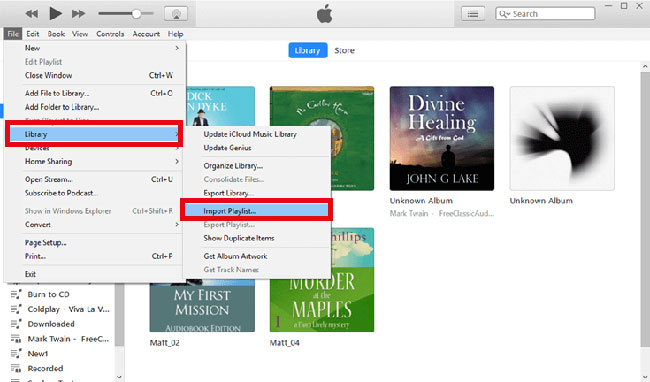
Task: Select the Mark Twain - FreeC... playlist
Action: point(68,339)
